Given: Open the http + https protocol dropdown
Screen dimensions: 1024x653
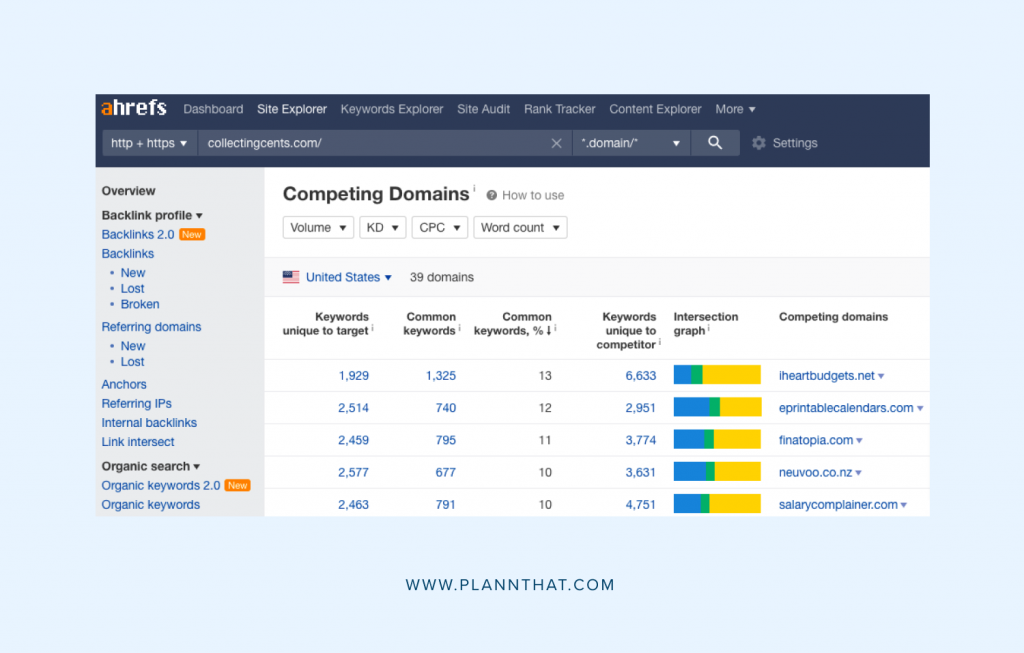Looking at the screenshot, I should (150, 143).
